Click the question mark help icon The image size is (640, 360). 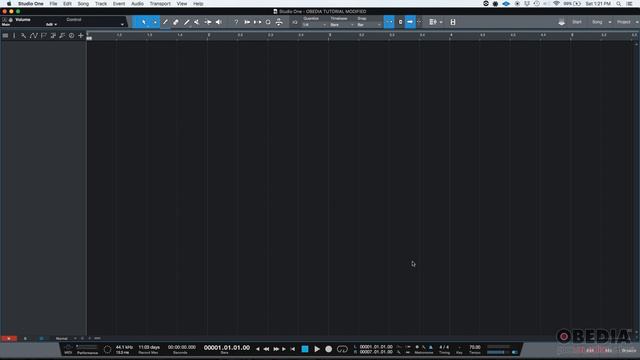236,22
